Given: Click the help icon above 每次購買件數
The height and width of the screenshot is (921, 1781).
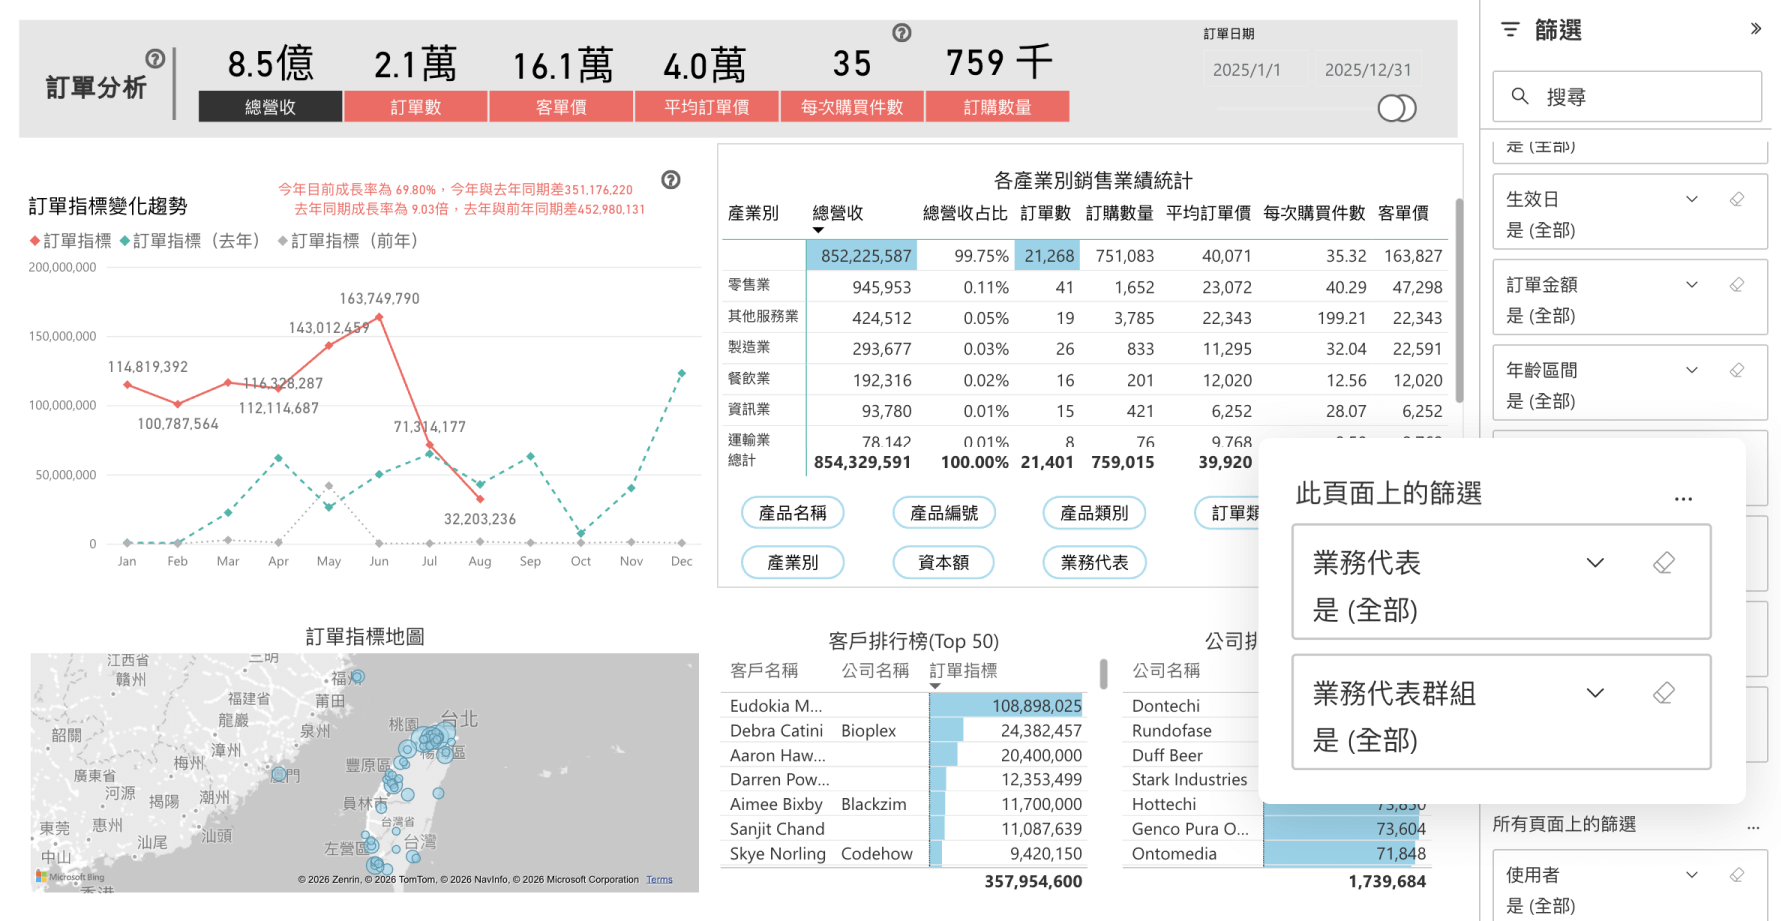Looking at the screenshot, I should point(901,33).
